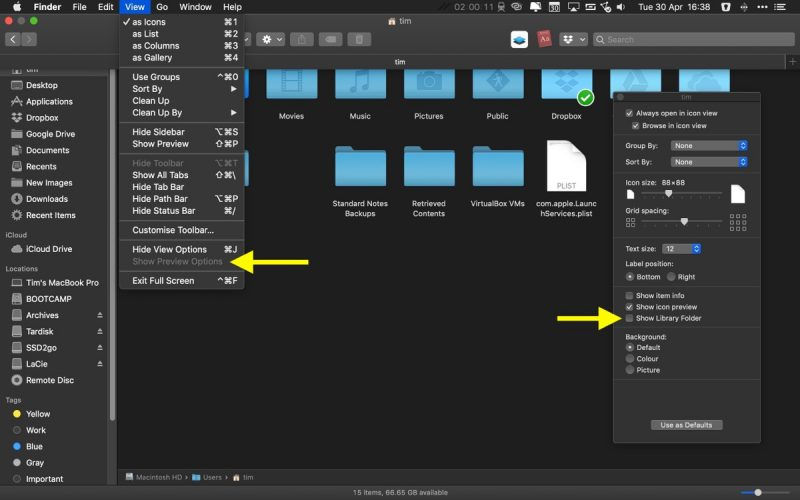
Task: Select com.apple.LaunchServices.plist file
Action: [566, 166]
